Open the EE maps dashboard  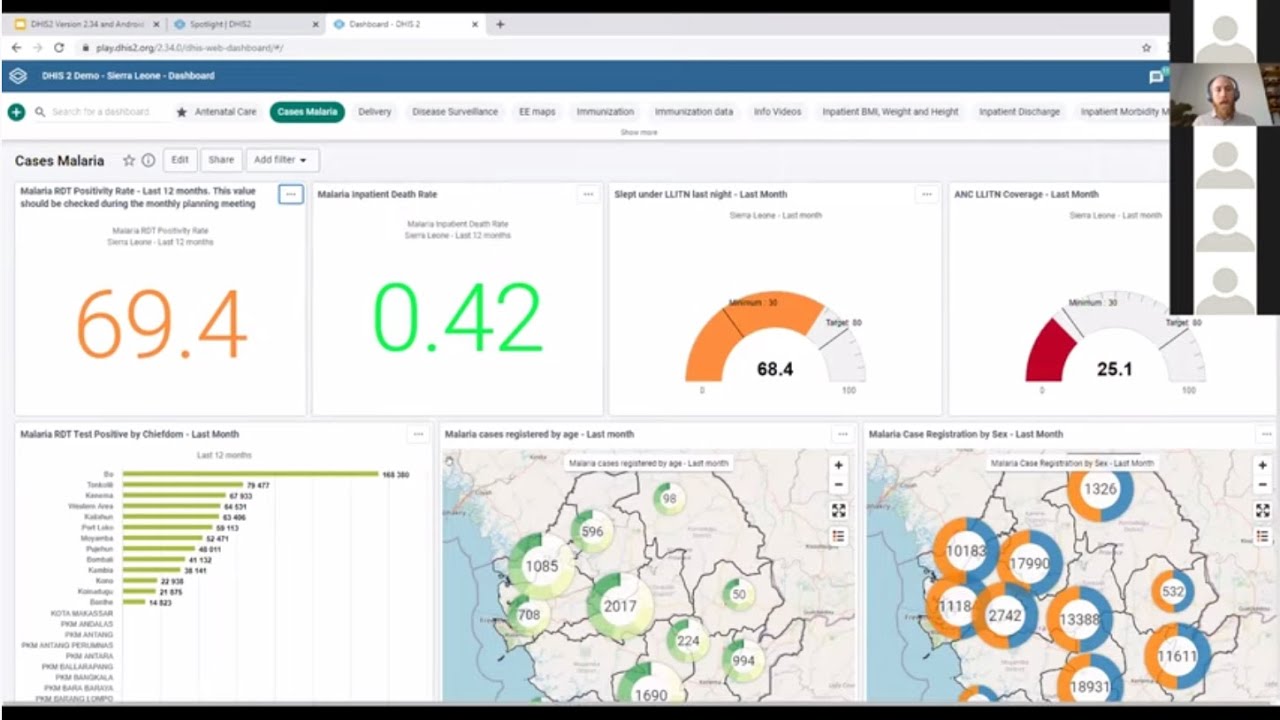[537, 112]
